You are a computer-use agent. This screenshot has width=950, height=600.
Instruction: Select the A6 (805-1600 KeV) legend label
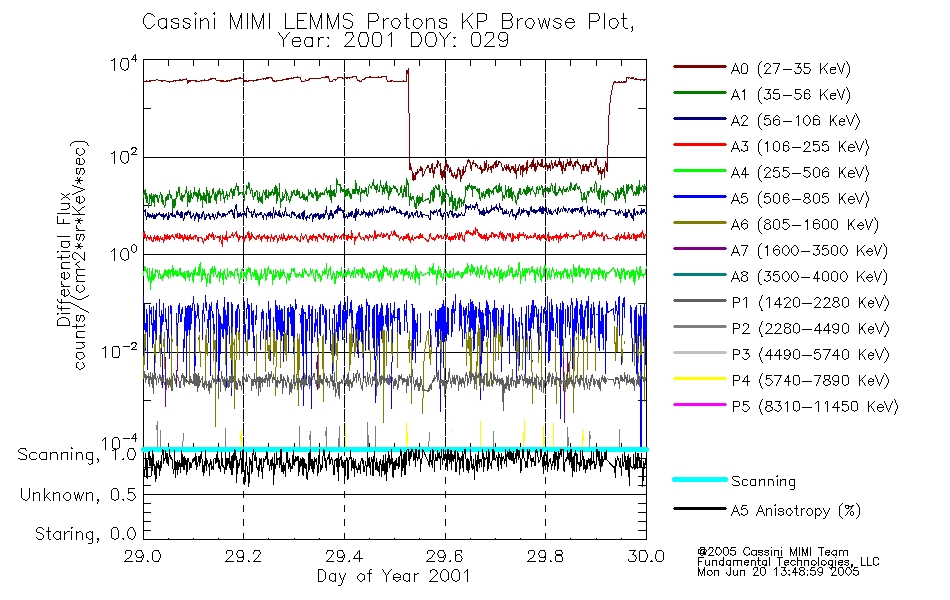pos(805,225)
